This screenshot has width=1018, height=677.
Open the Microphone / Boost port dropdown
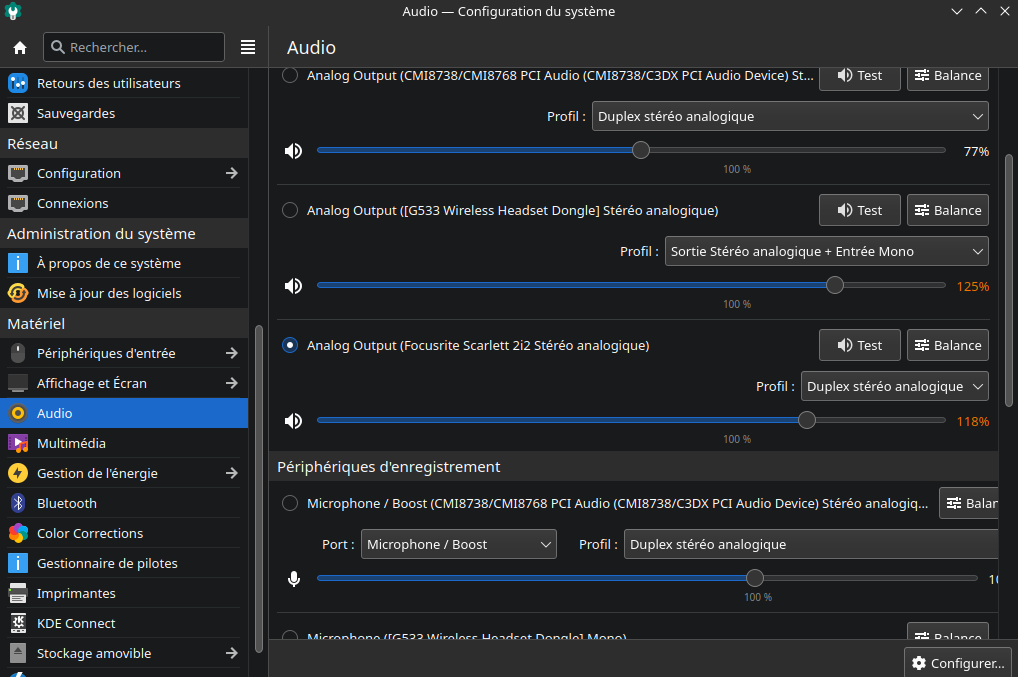point(458,544)
